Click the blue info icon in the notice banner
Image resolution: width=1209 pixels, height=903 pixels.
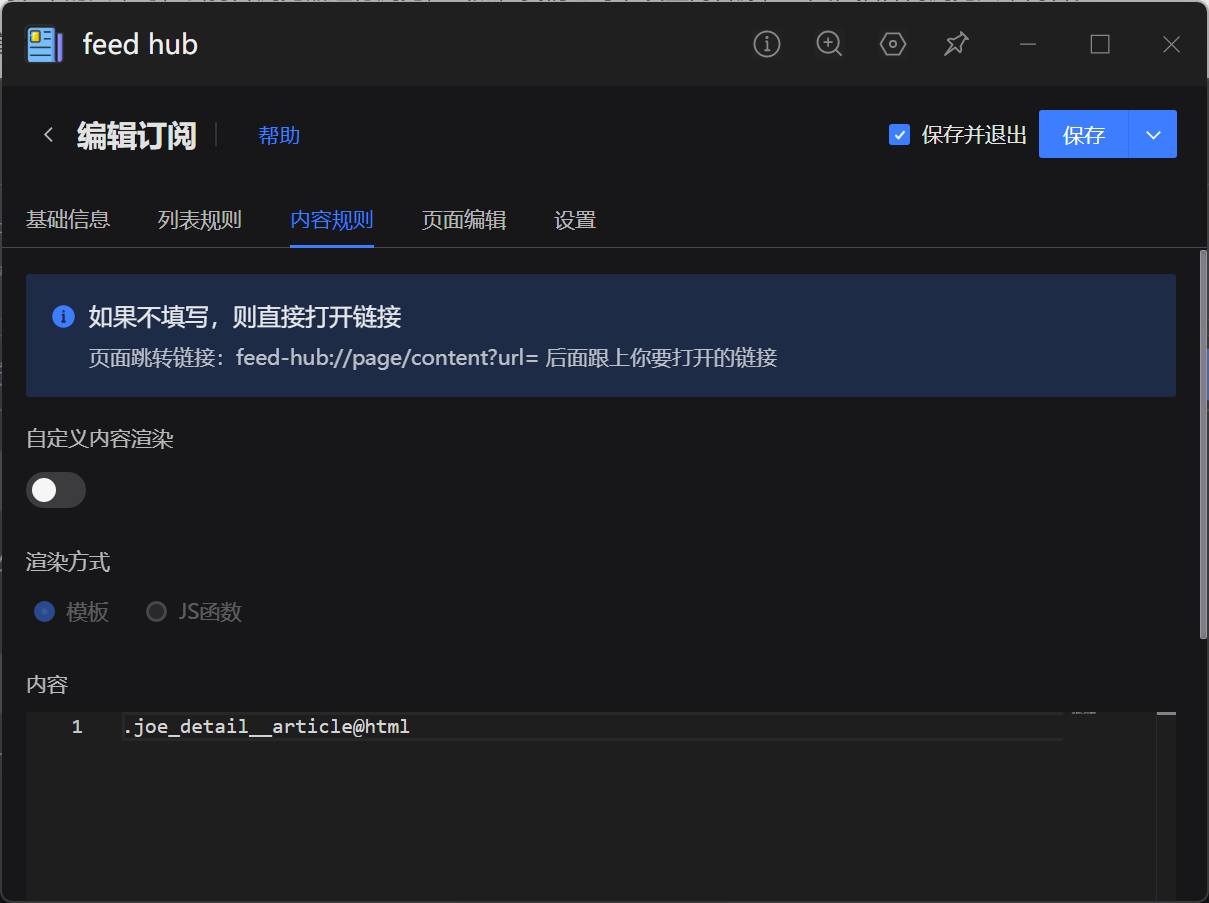(x=63, y=317)
